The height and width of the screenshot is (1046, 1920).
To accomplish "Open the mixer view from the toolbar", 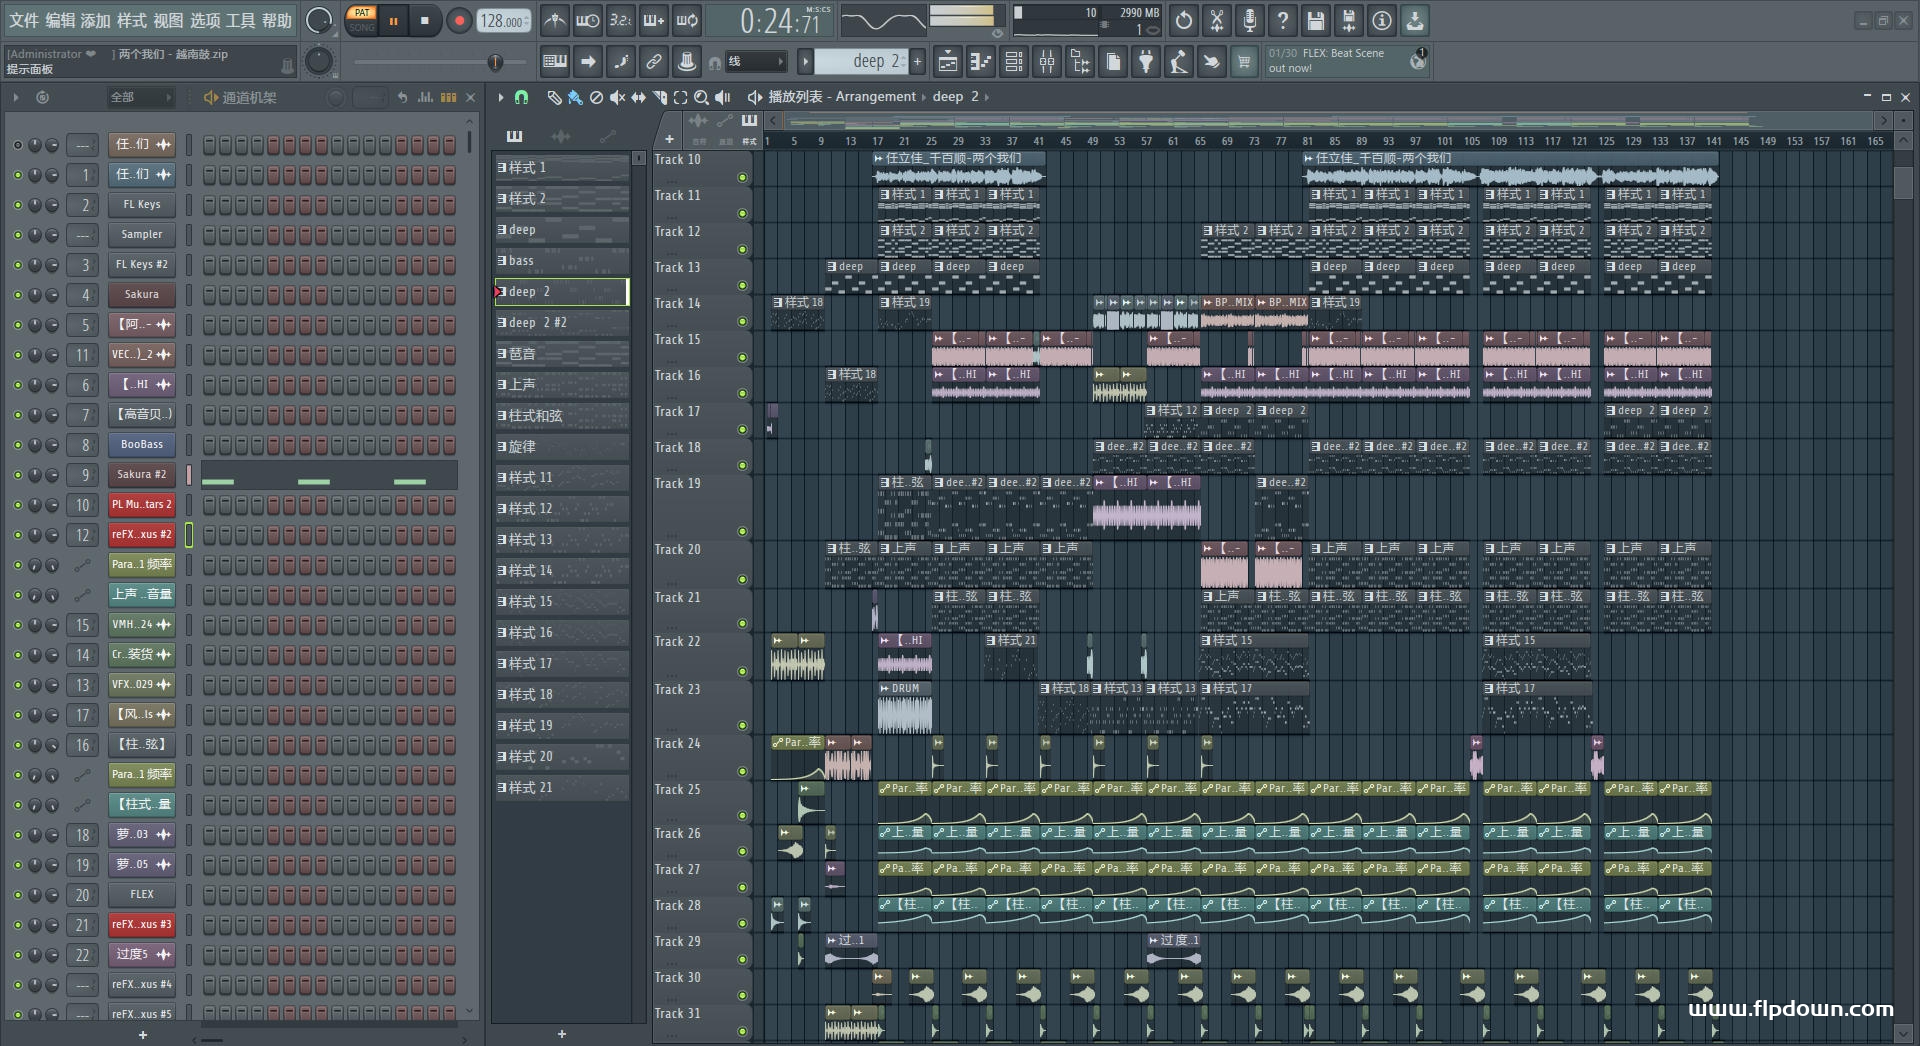I will (x=1046, y=62).
